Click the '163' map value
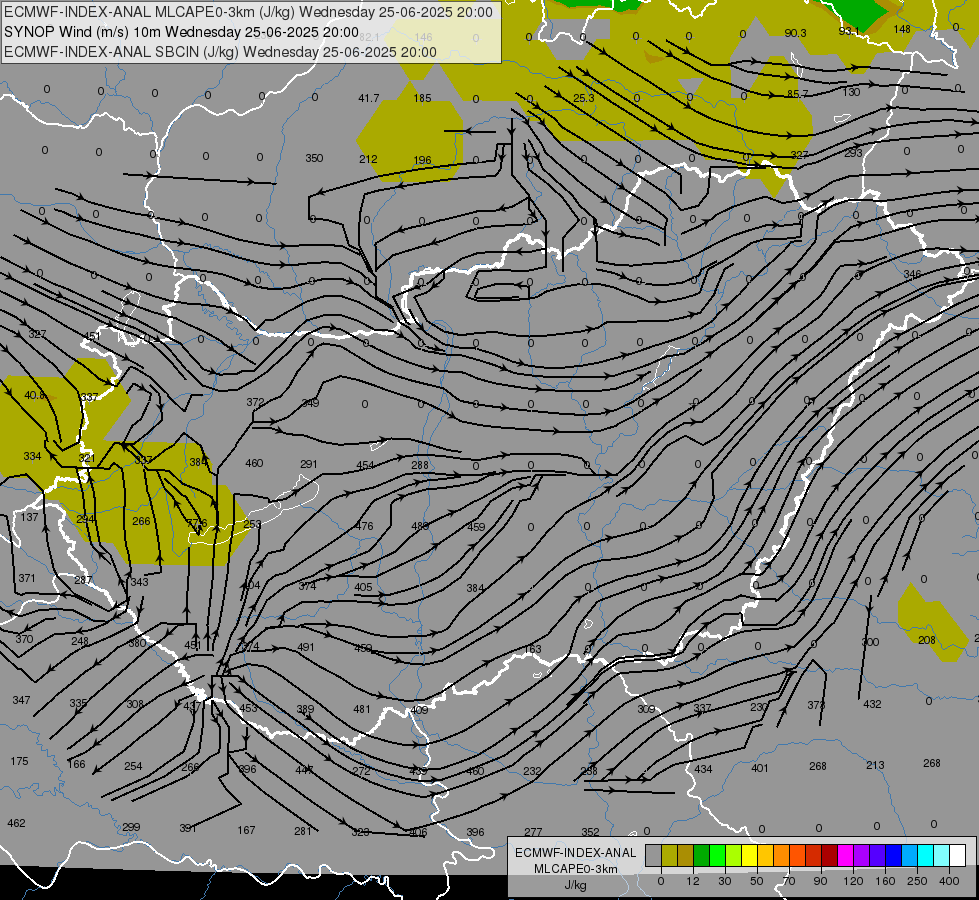 coord(533,650)
